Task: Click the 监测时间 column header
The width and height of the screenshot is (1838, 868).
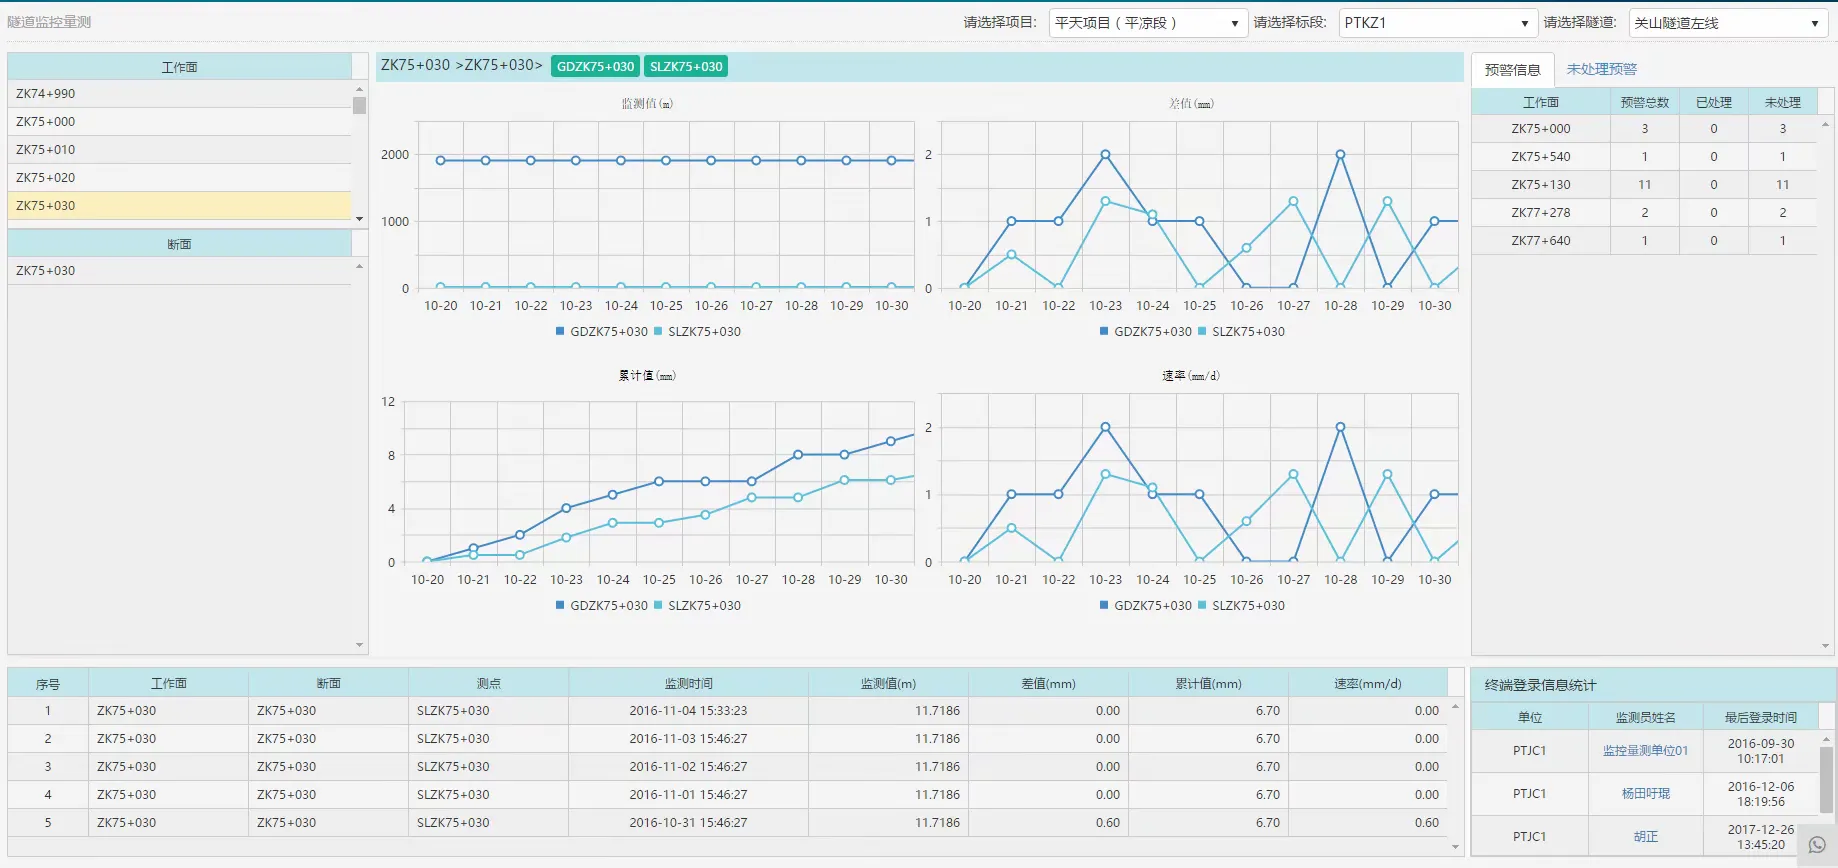Action: coord(688,684)
